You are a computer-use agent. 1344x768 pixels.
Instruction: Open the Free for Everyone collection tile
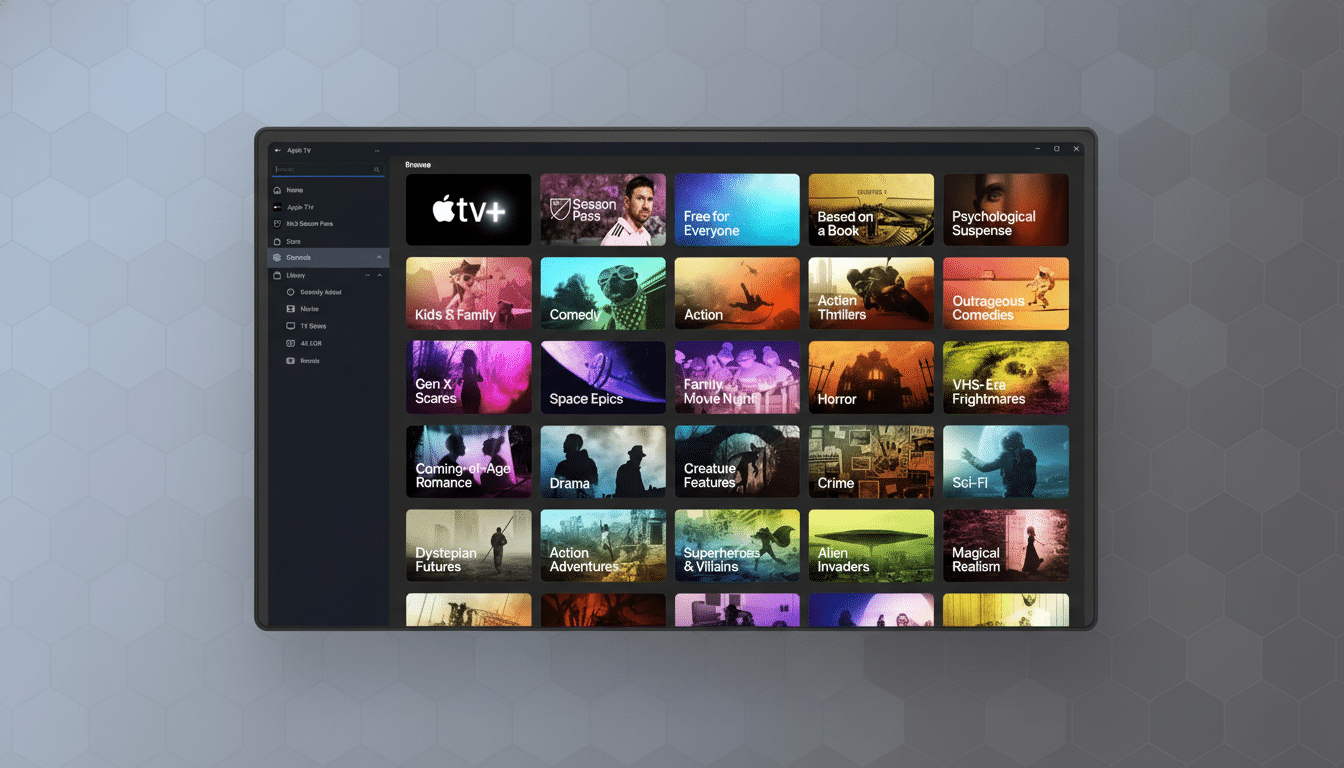737,209
